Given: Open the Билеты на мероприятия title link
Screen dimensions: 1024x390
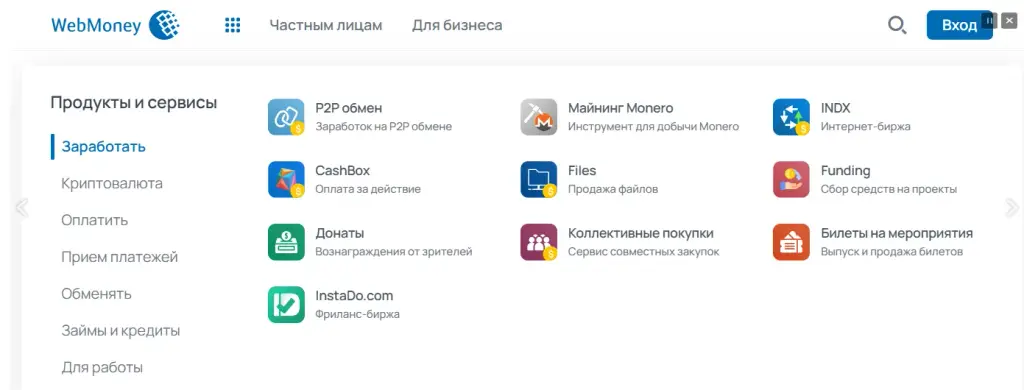Looking at the screenshot, I should tap(897, 233).
